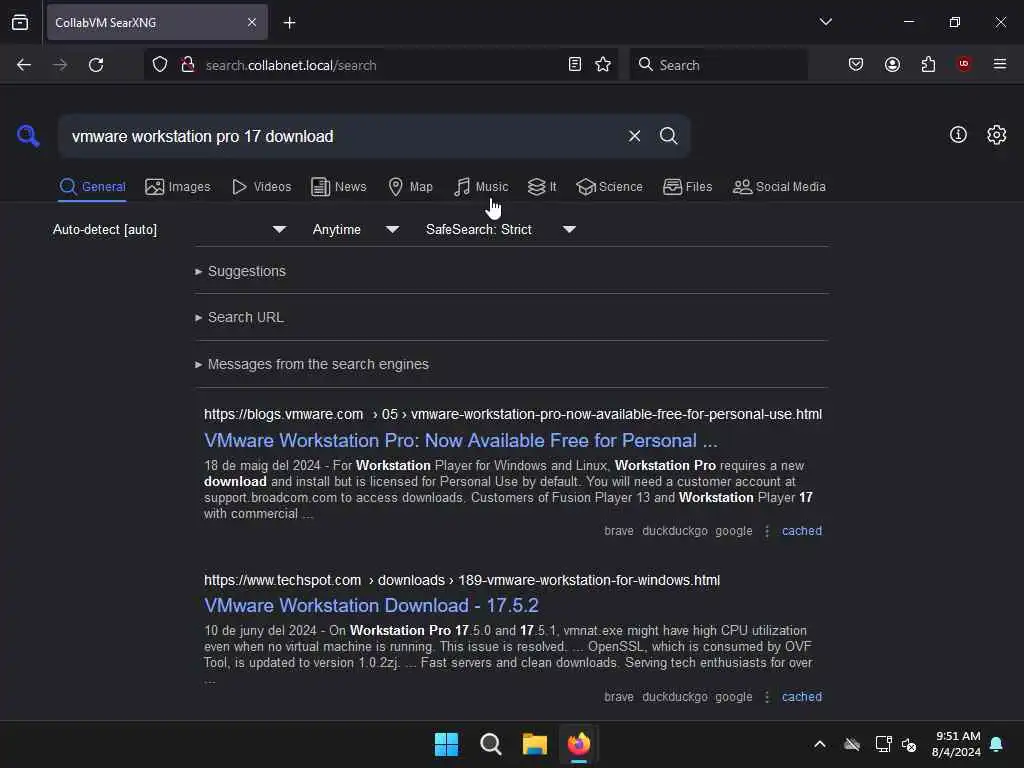Screen dimensions: 1024x768
Task: Close the CollabVM SearXNG tab
Action: pyautogui.click(x=252, y=22)
